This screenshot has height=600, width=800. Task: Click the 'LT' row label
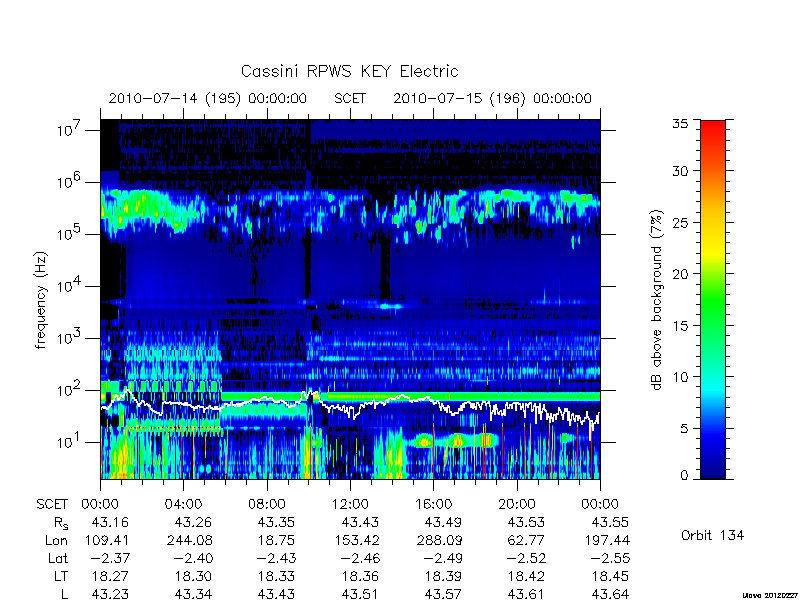point(61,576)
